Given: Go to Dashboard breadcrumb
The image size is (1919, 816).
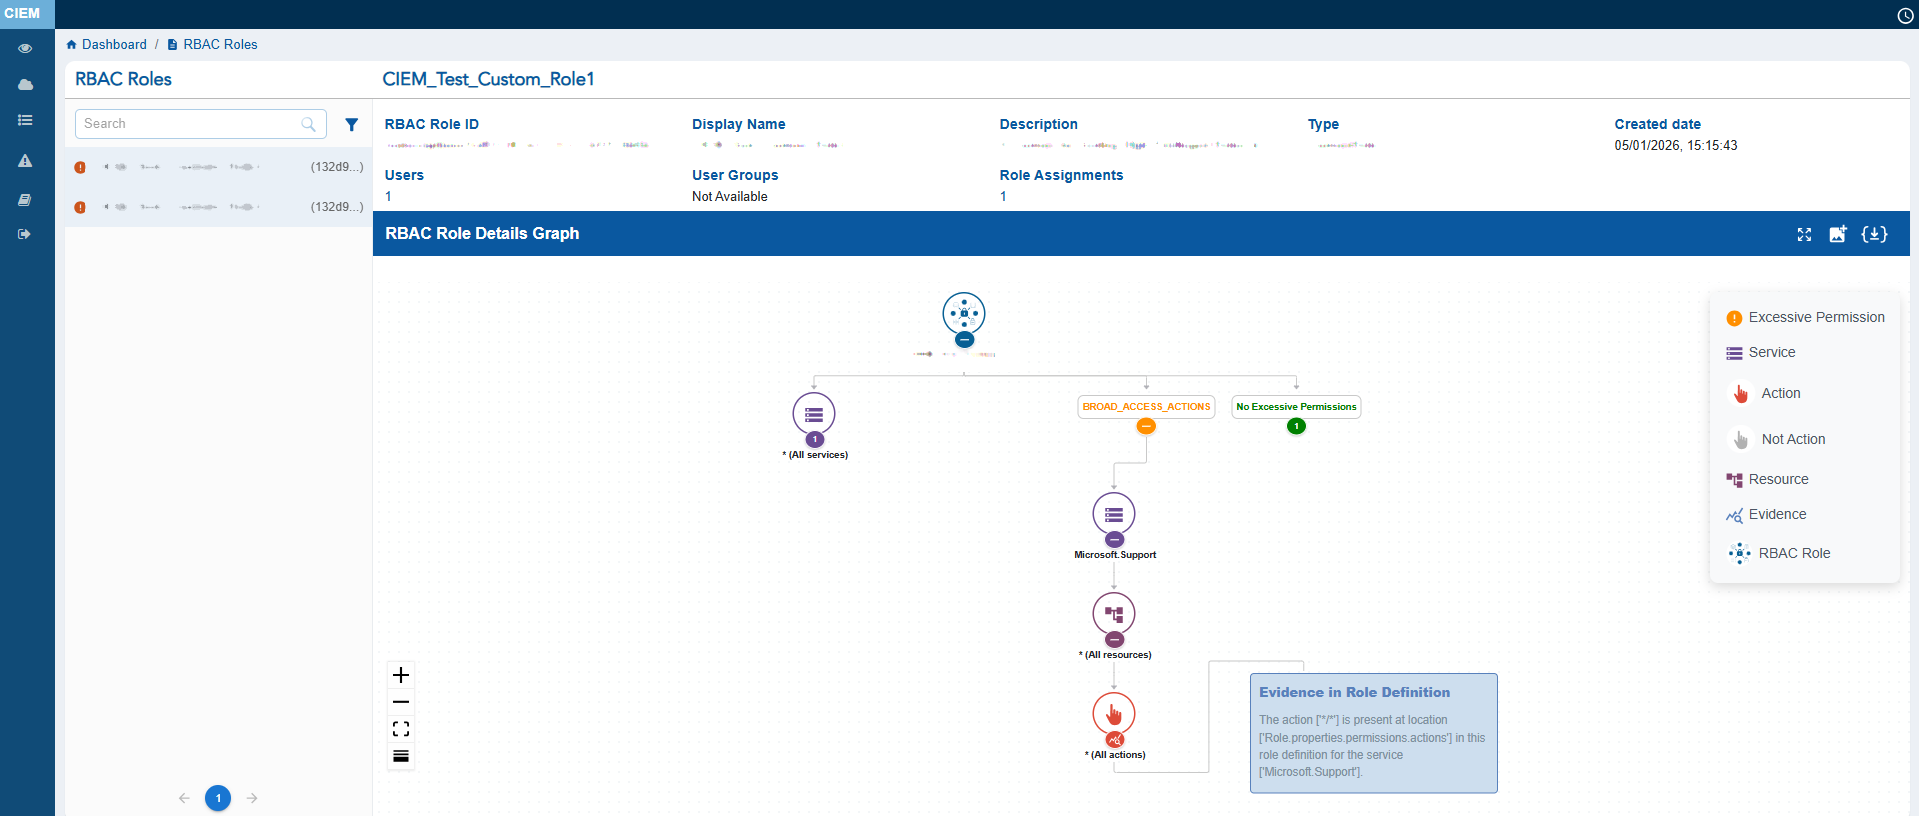Looking at the screenshot, I should click(x=113, y=45).
